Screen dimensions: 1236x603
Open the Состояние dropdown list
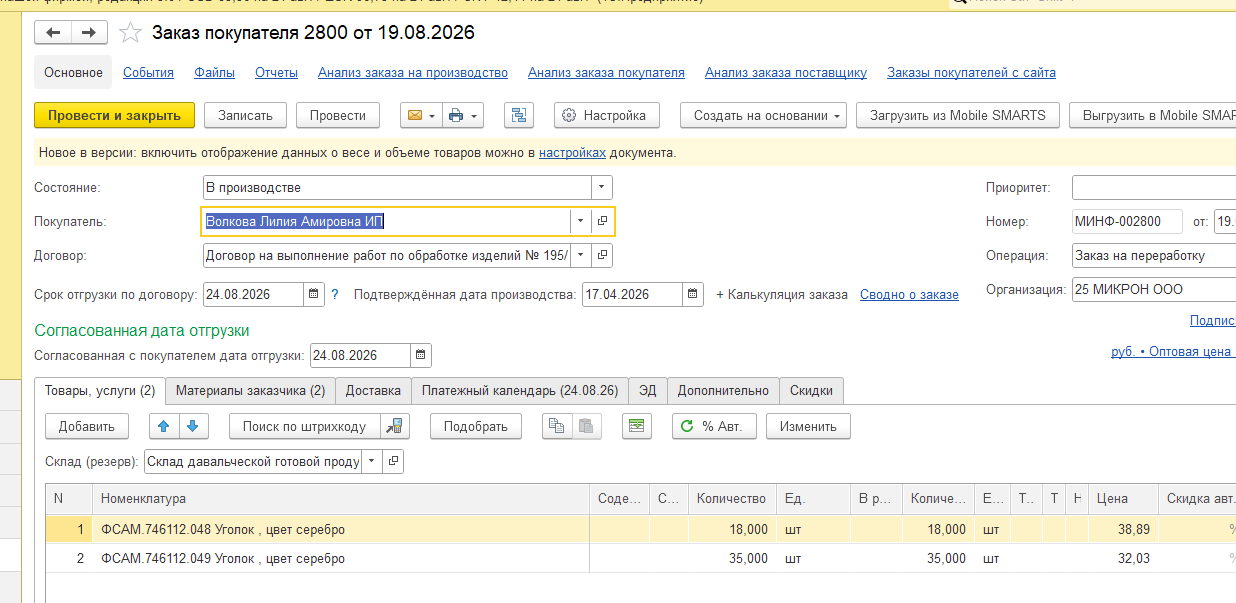601,187
